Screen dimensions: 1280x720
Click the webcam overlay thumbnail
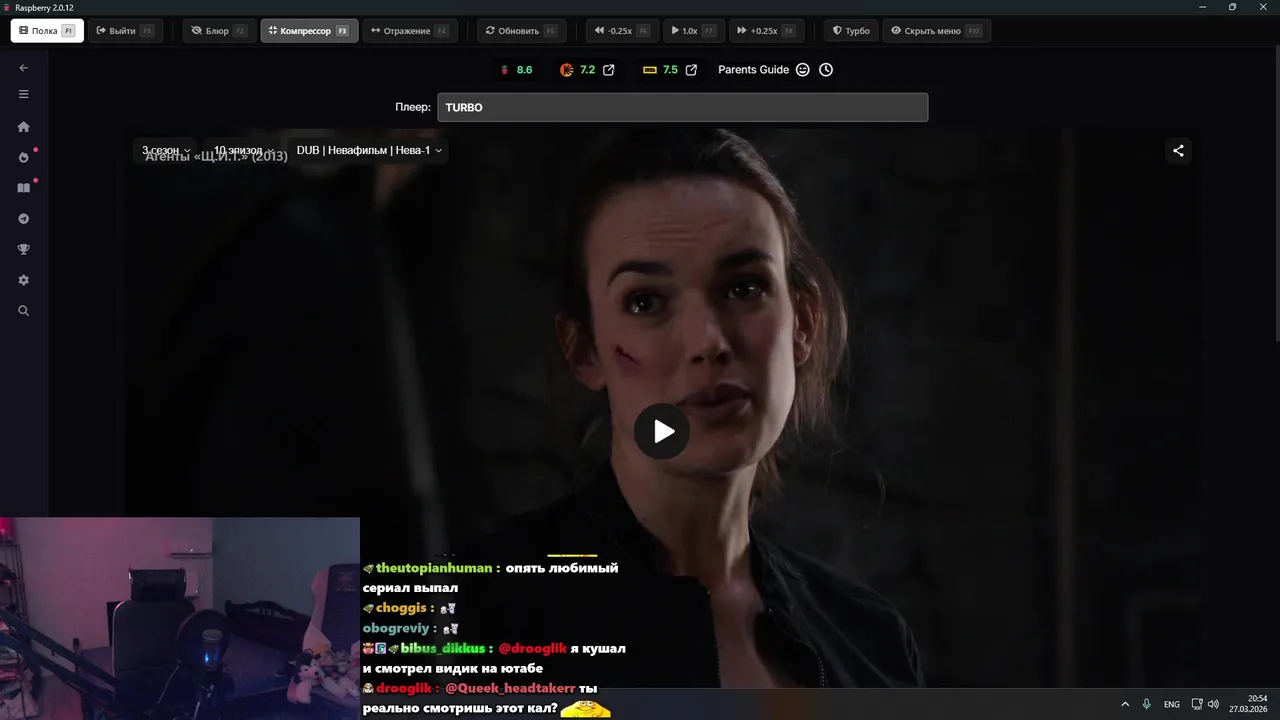(x=180, y=618)
